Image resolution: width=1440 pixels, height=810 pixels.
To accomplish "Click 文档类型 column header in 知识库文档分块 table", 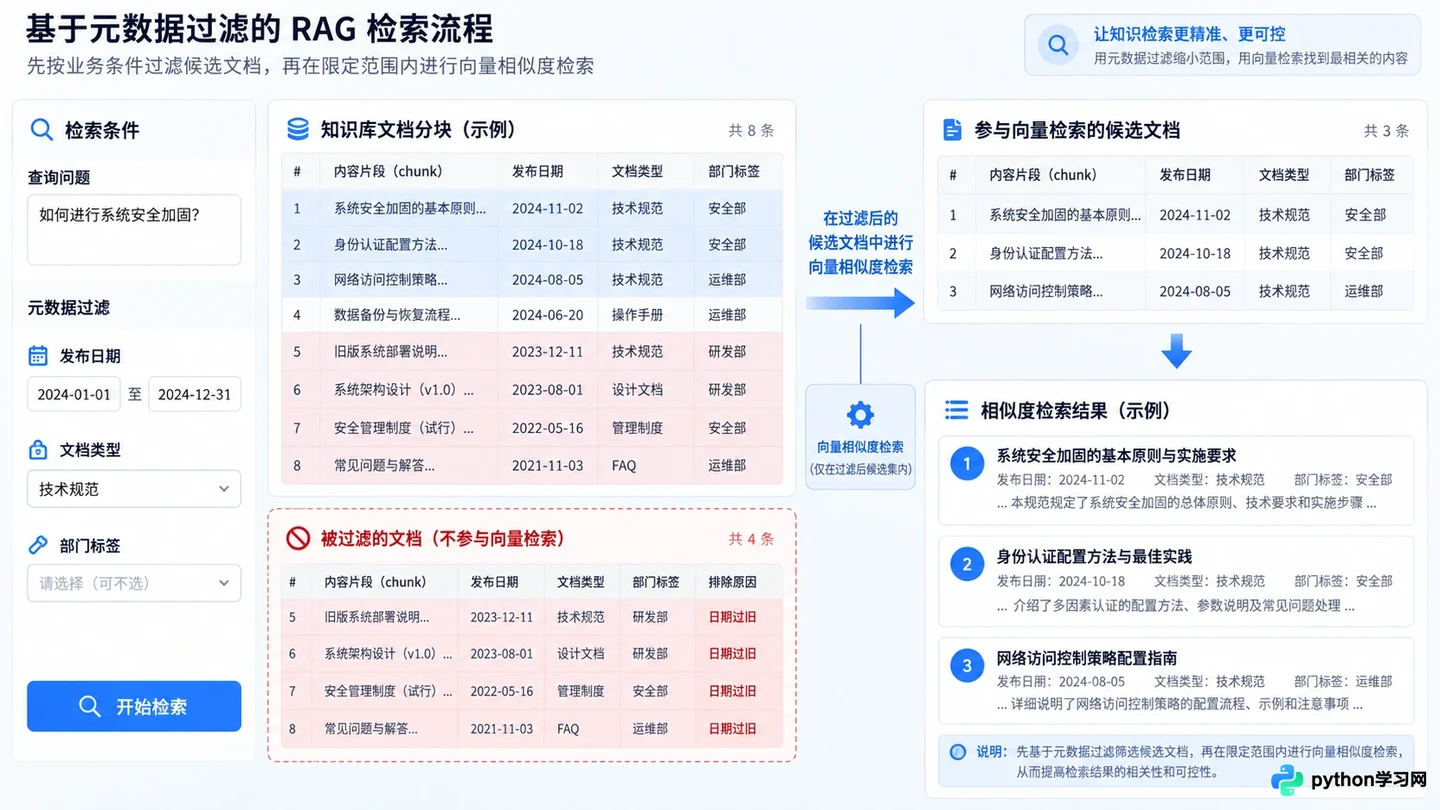I will (x=637, y=171).
